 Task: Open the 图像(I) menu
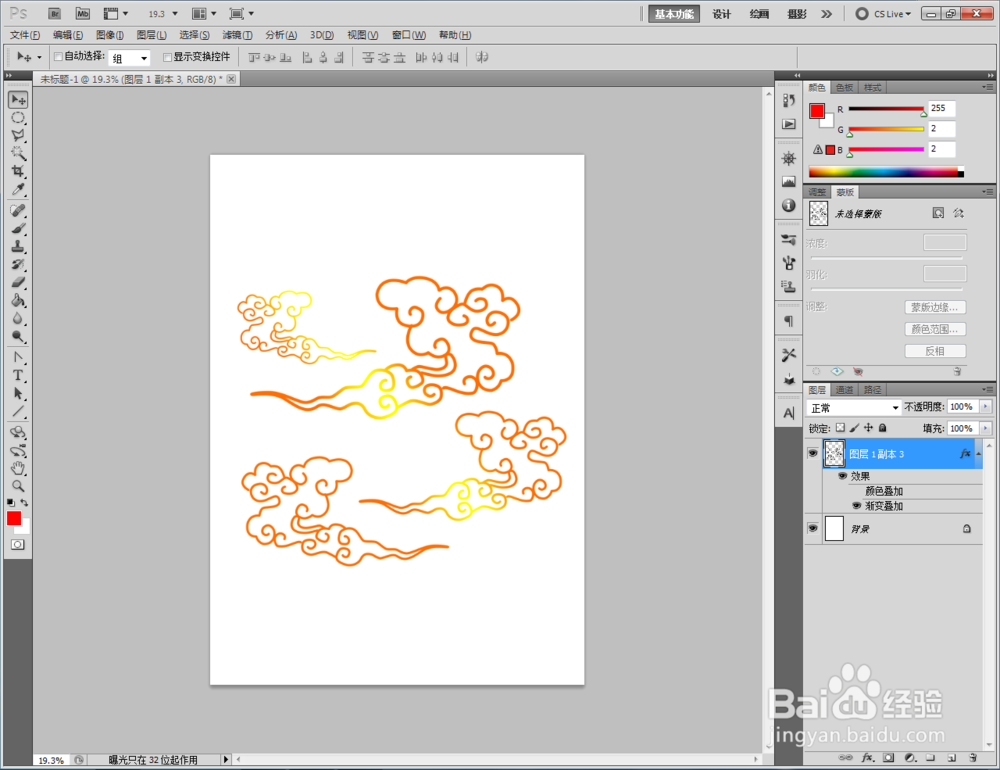click(x=110, y=34)
